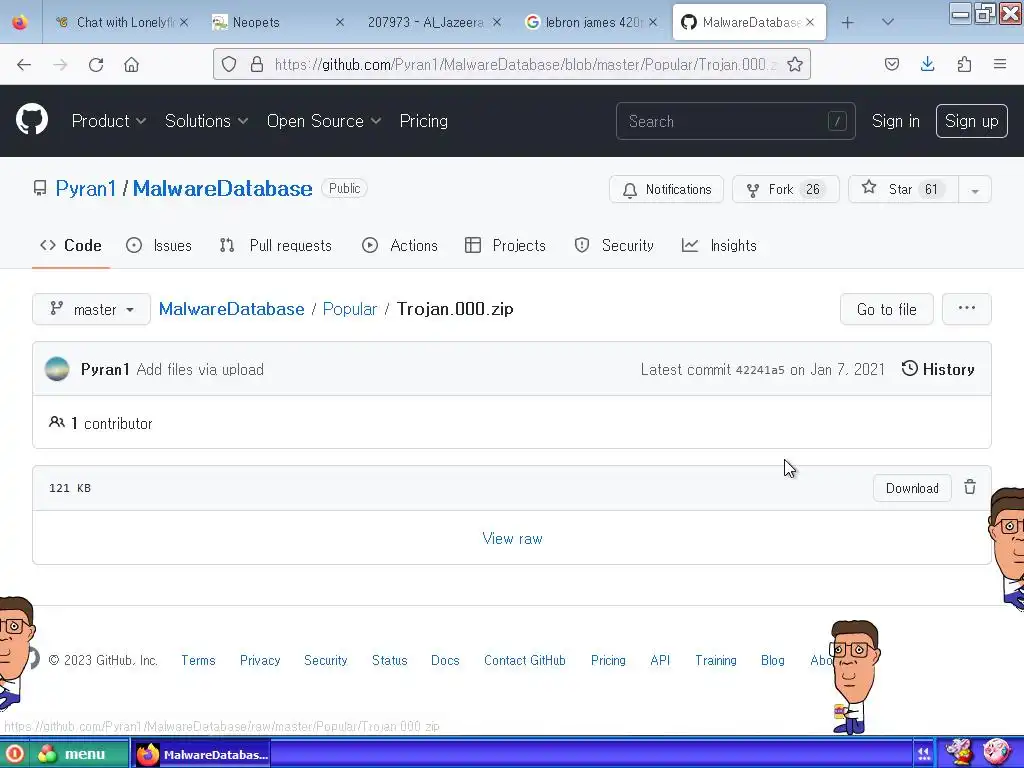Open the Pyran1 owner link

pos(86,189)
